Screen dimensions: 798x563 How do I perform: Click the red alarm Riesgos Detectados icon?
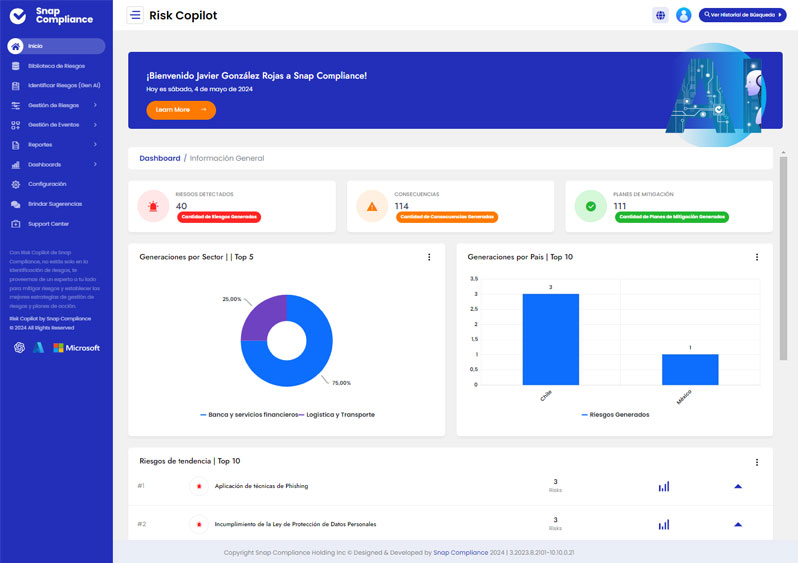click(153, 206)
